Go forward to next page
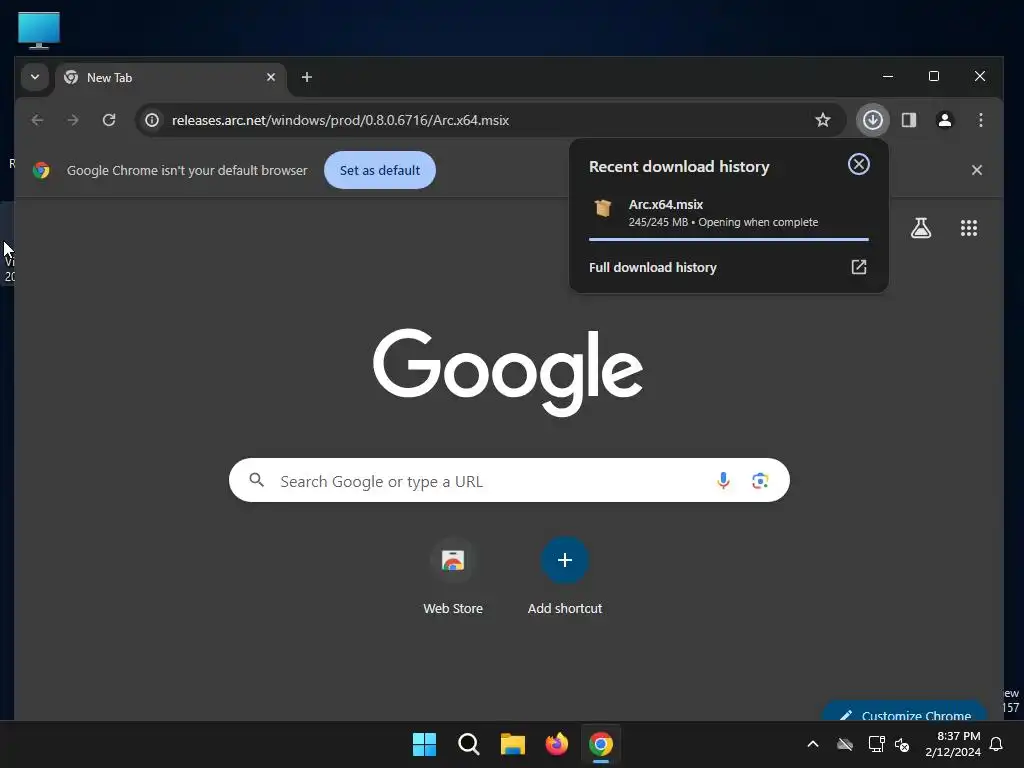The width and height of the screenshot is (1024, 768). point(73,120)
